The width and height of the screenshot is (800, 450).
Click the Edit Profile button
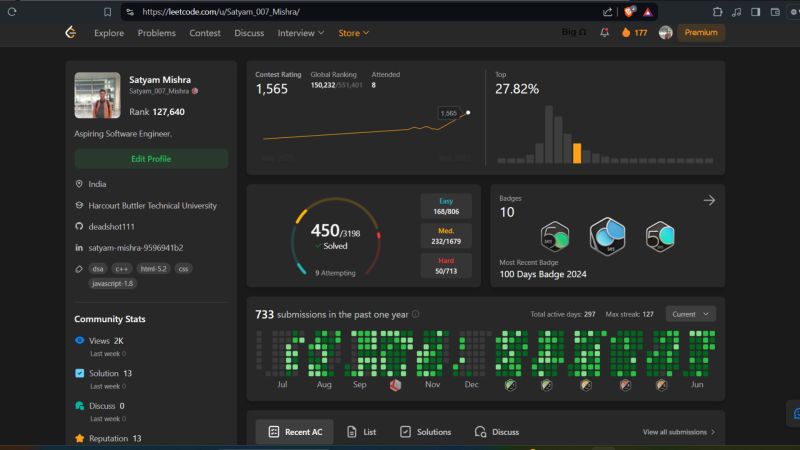151,159
